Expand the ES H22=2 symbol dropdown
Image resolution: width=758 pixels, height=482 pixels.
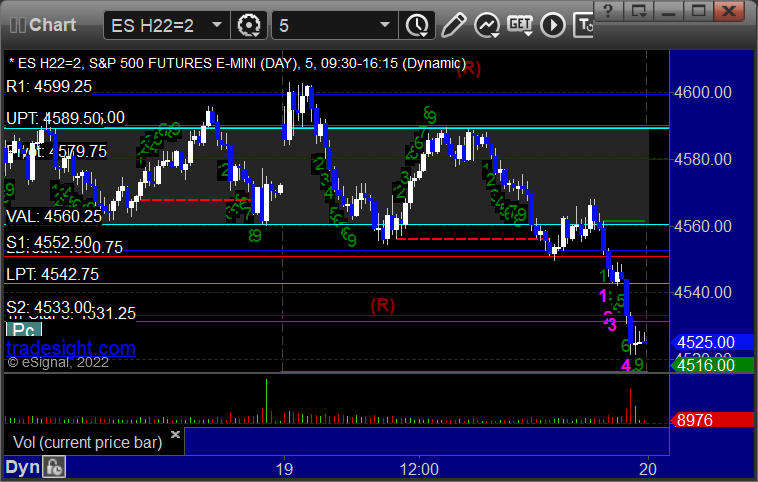[217, 24]
